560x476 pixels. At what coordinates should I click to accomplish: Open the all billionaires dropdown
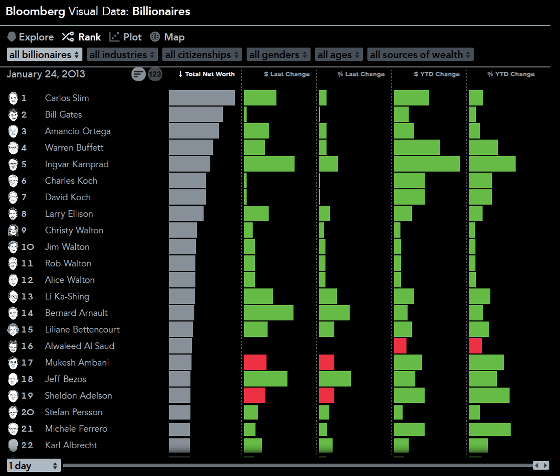(44, 55)
